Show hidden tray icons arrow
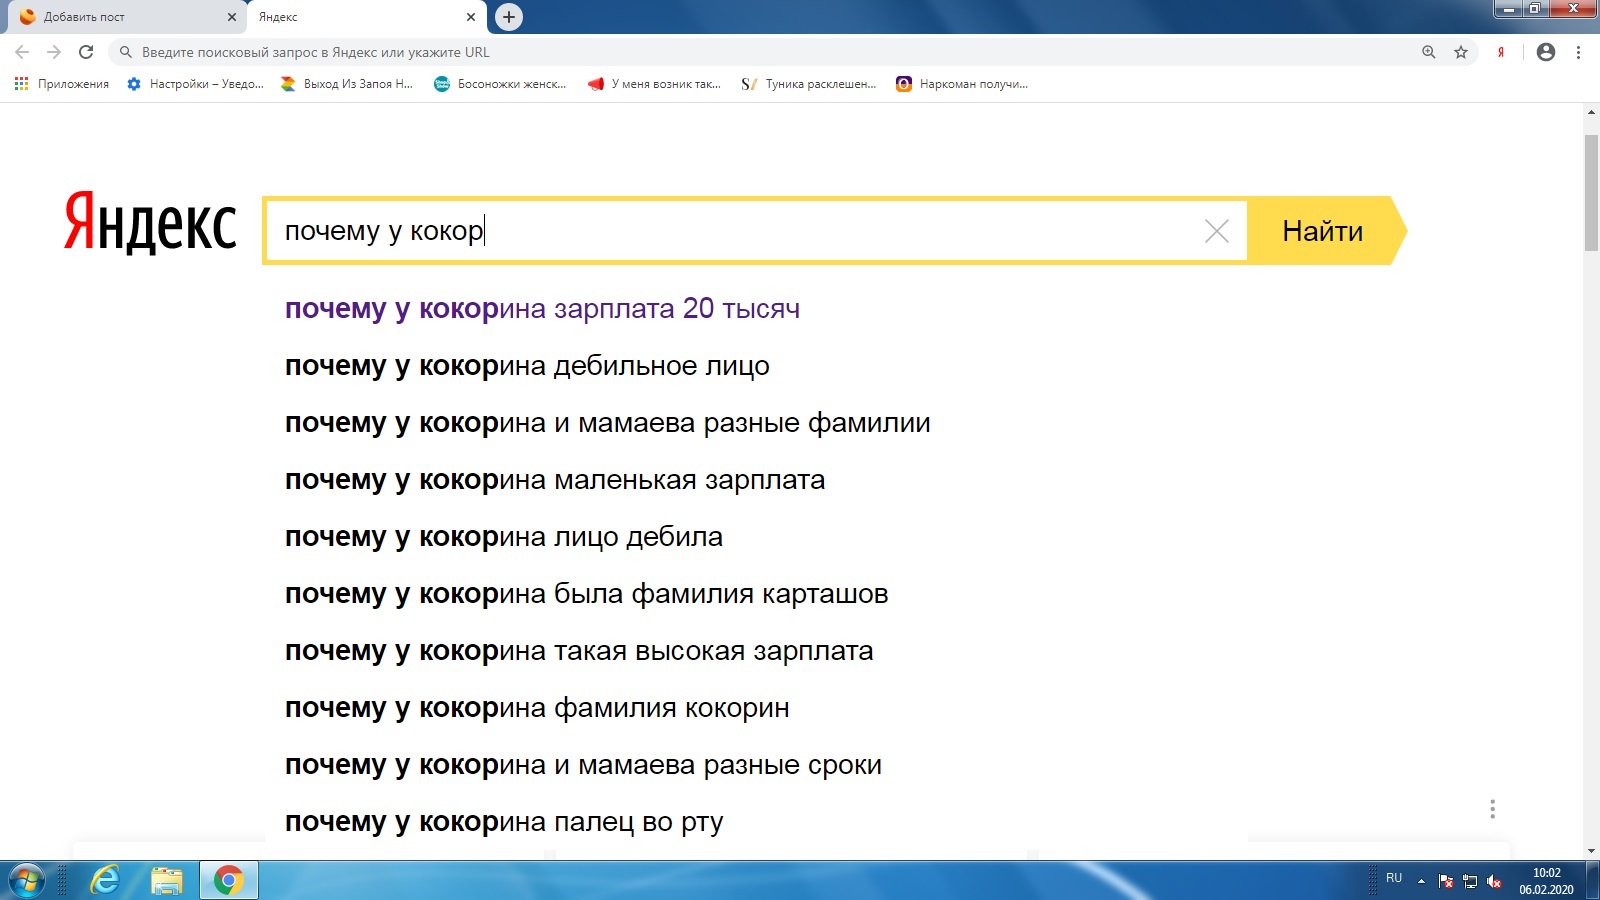Viewport: 1600px width, 900px height. pos(1421,881)
